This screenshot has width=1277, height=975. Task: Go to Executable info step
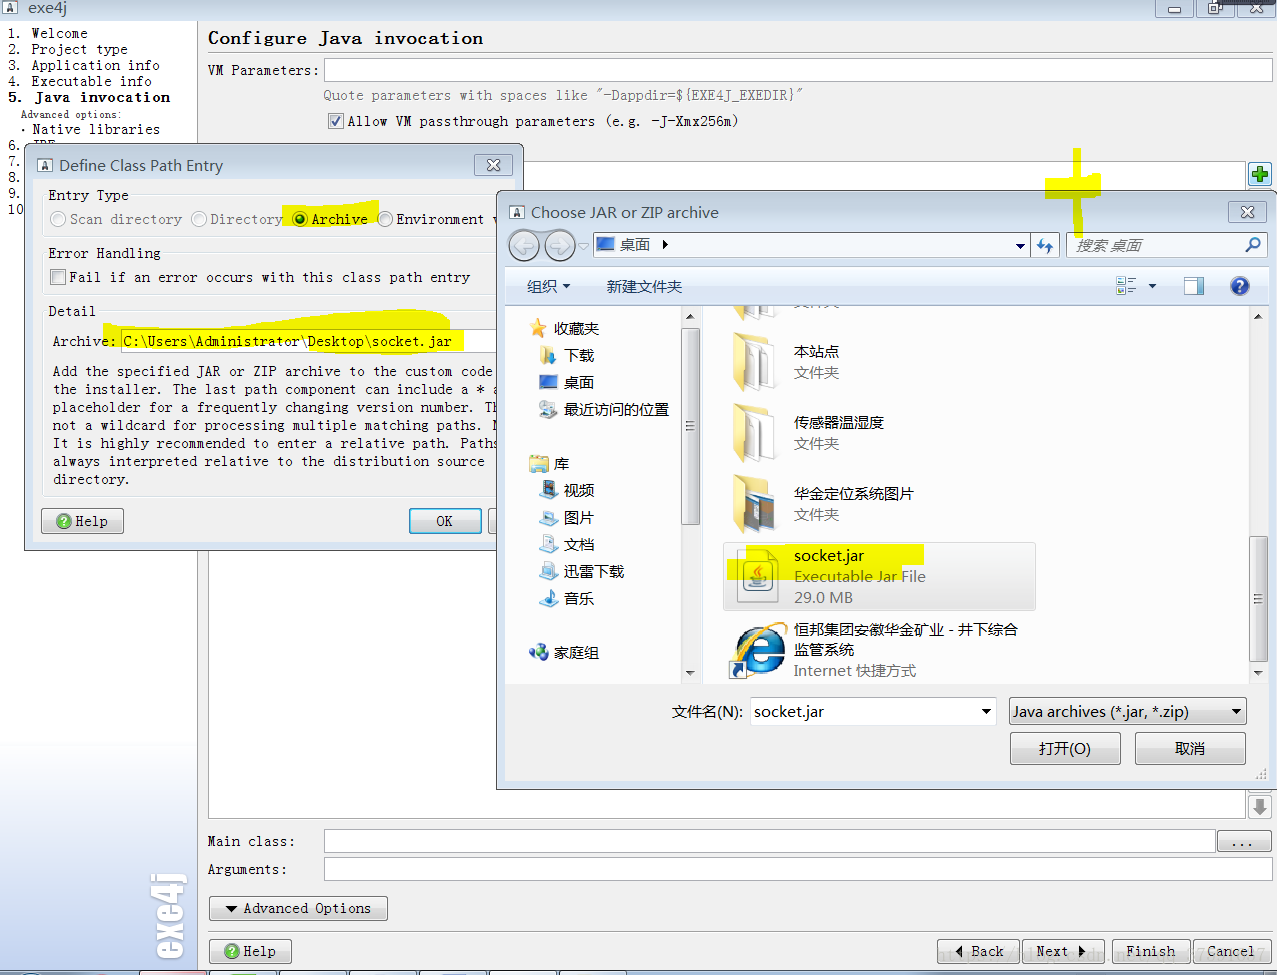click(x=91, y=81)
